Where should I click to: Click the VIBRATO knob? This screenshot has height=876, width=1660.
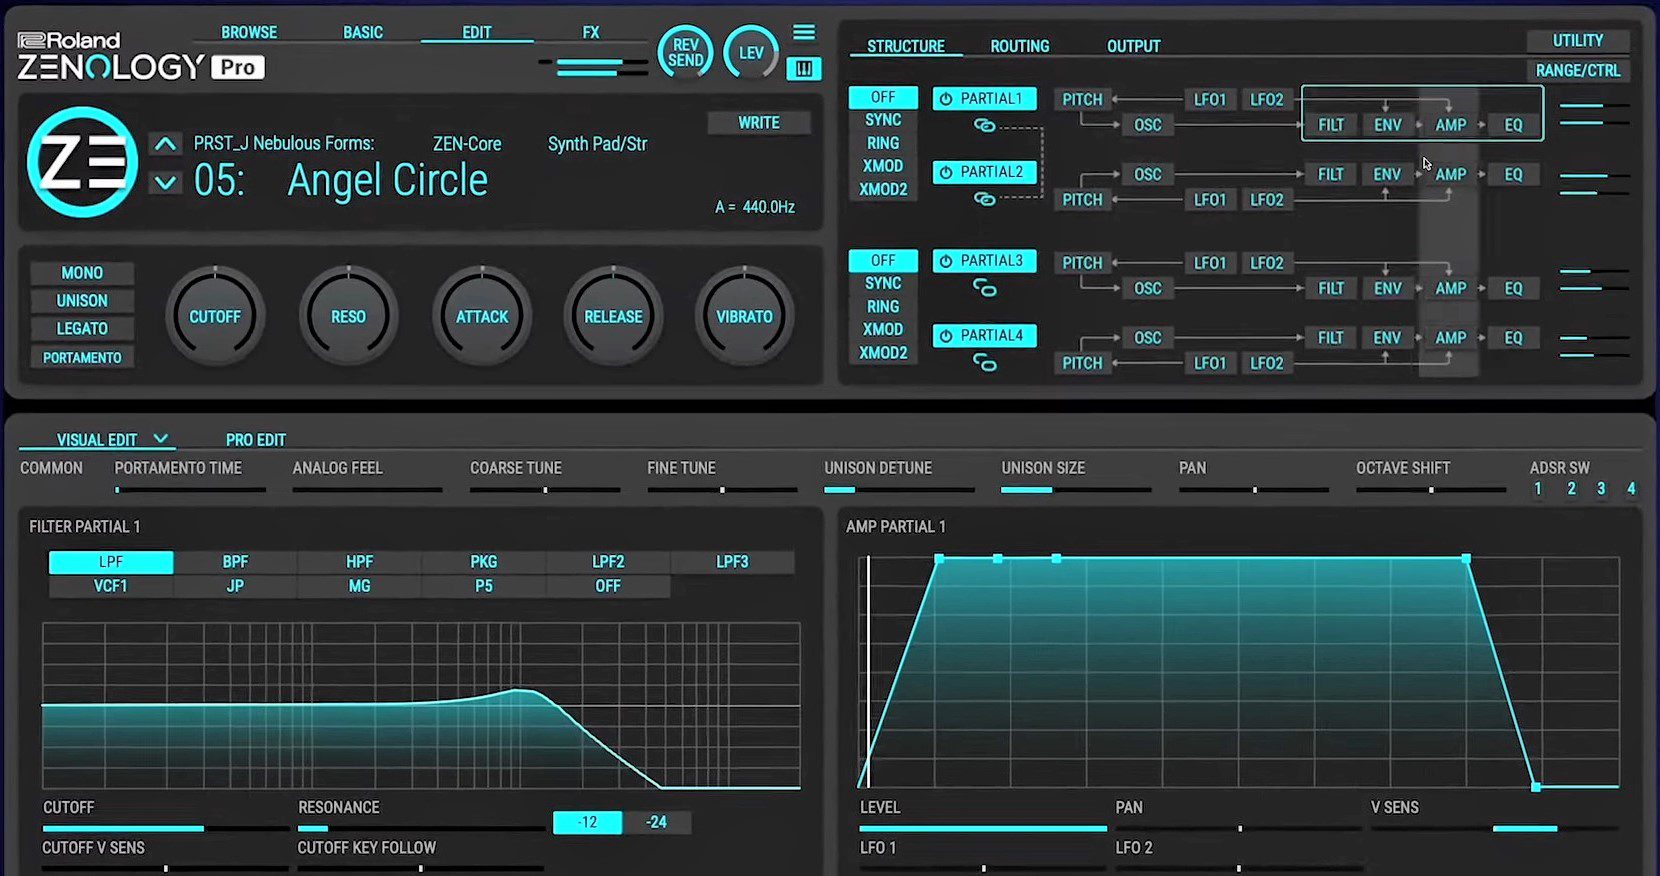744,316
